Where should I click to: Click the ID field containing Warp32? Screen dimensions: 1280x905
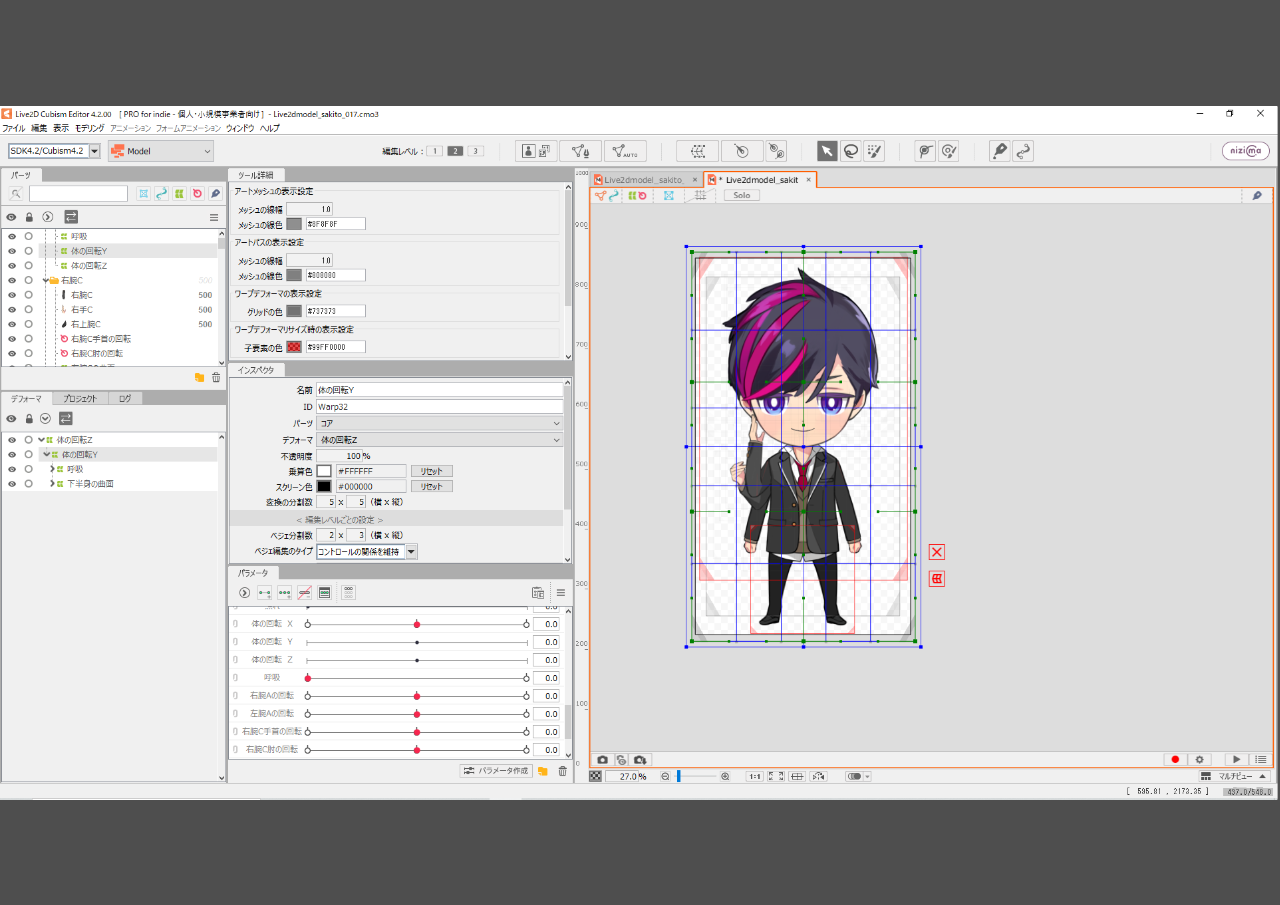pyautogui.click(x=439, y=407)
